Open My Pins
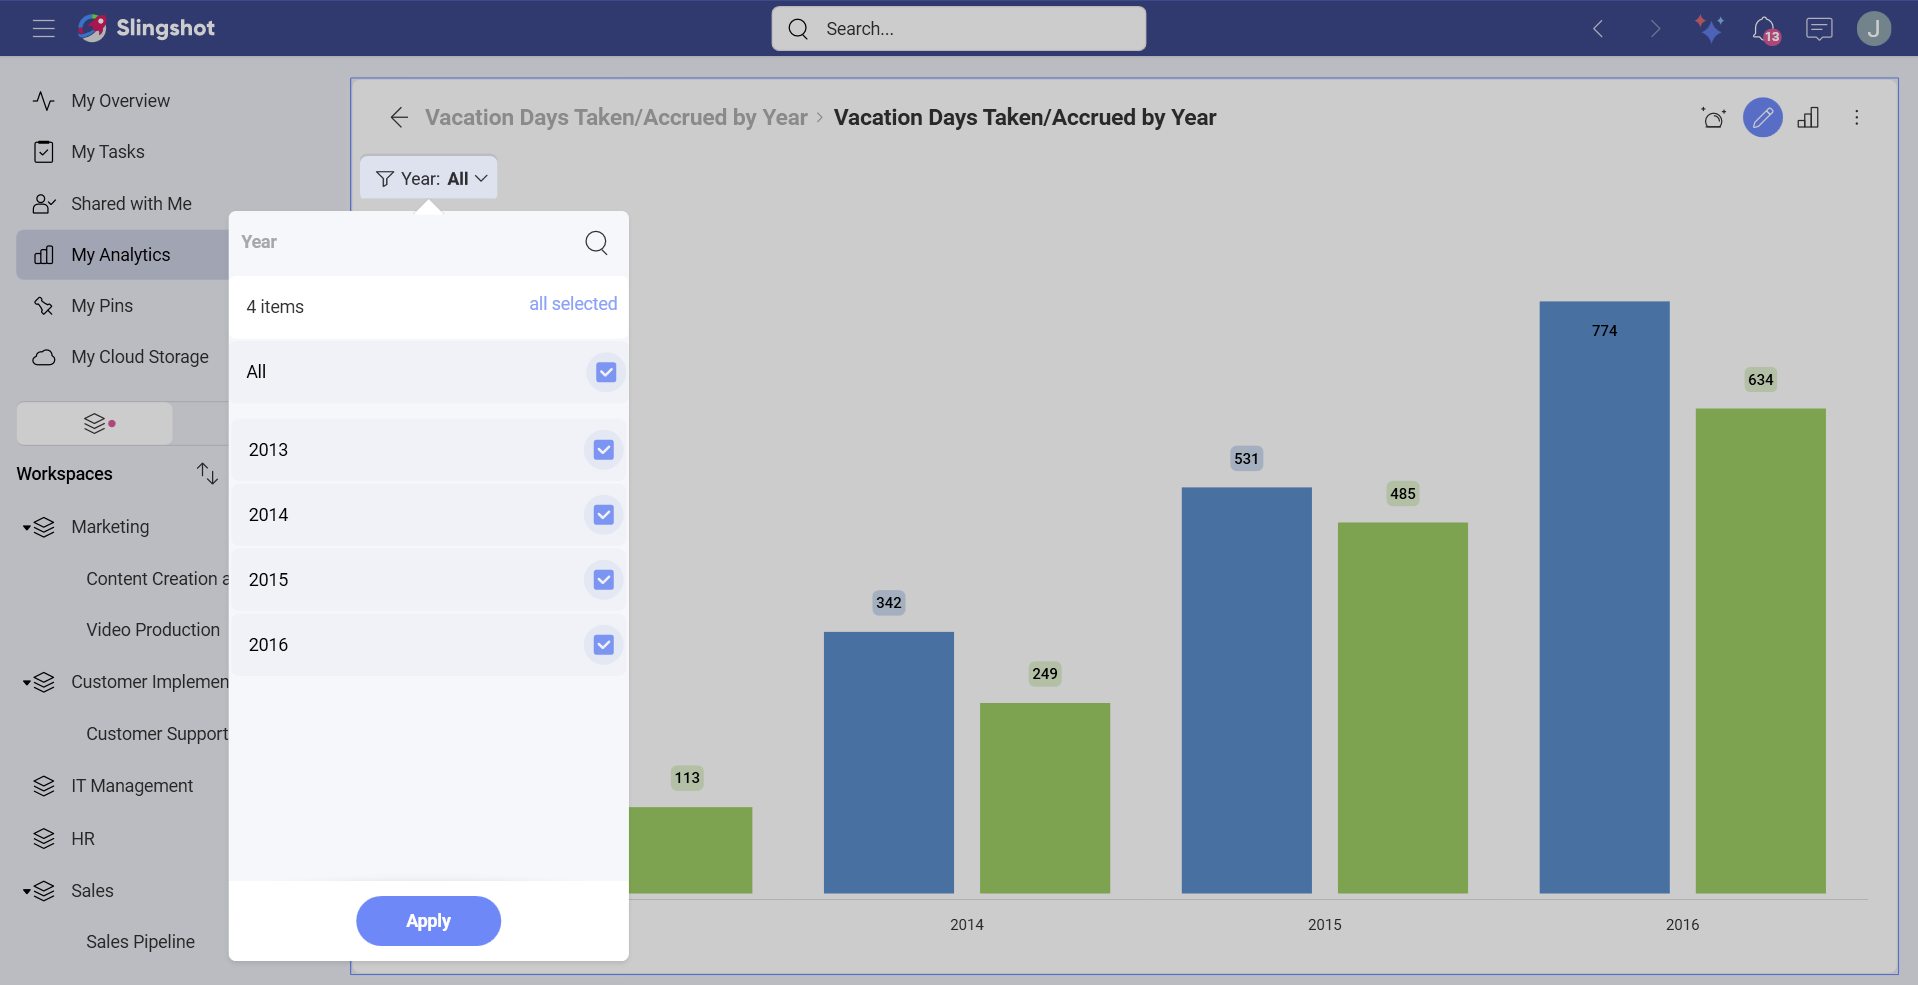The width and height of the screenshot is (1918, 985). click(102, 306)
